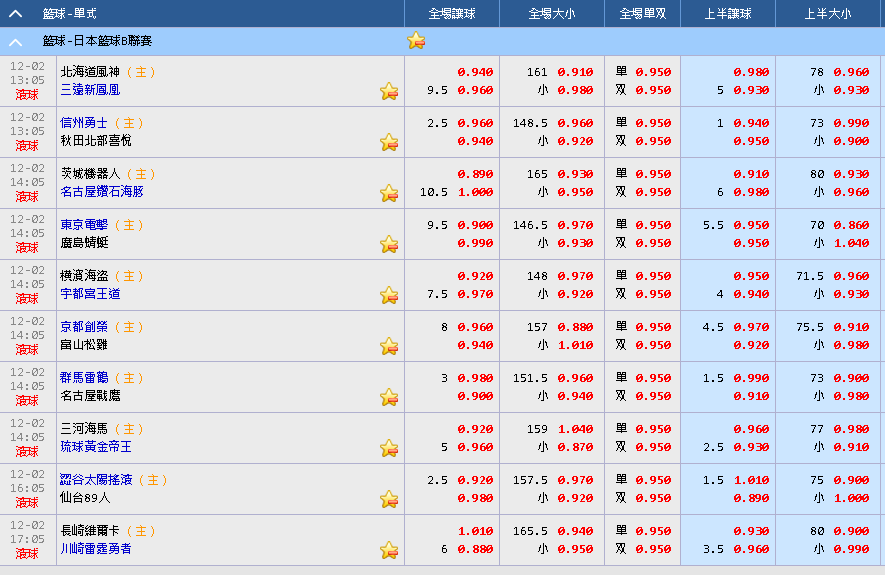
Task: Bet over 161 at 0.910 for 北海道風神
Action: tap(575, 72)
